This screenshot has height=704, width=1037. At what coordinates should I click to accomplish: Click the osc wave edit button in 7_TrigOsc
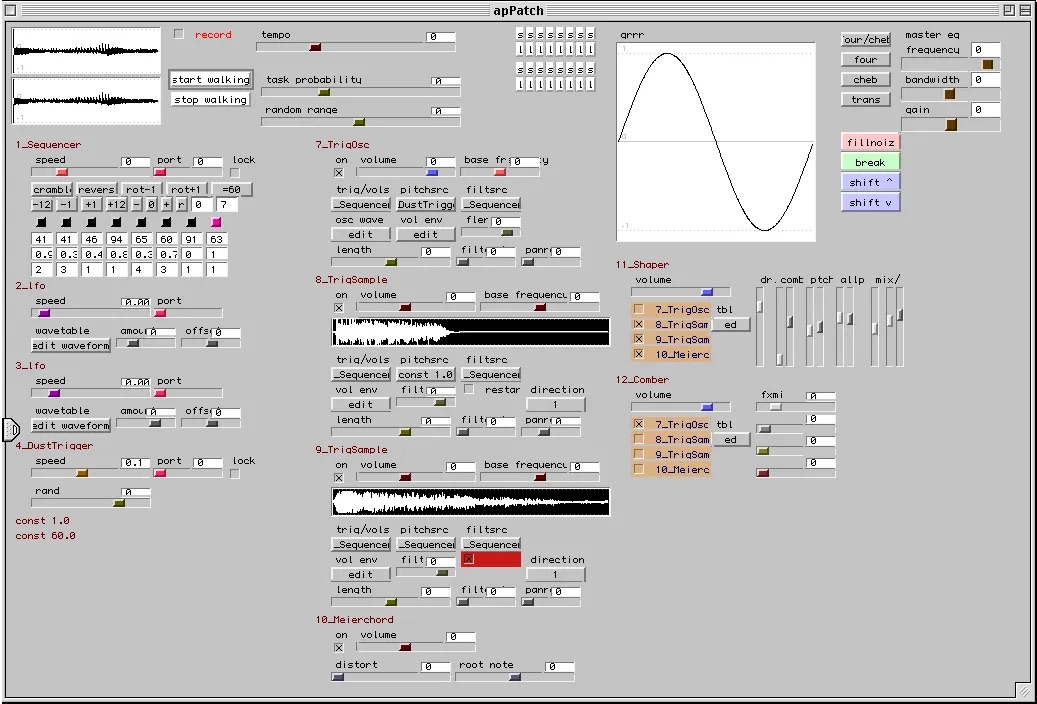tap(361, 234)
